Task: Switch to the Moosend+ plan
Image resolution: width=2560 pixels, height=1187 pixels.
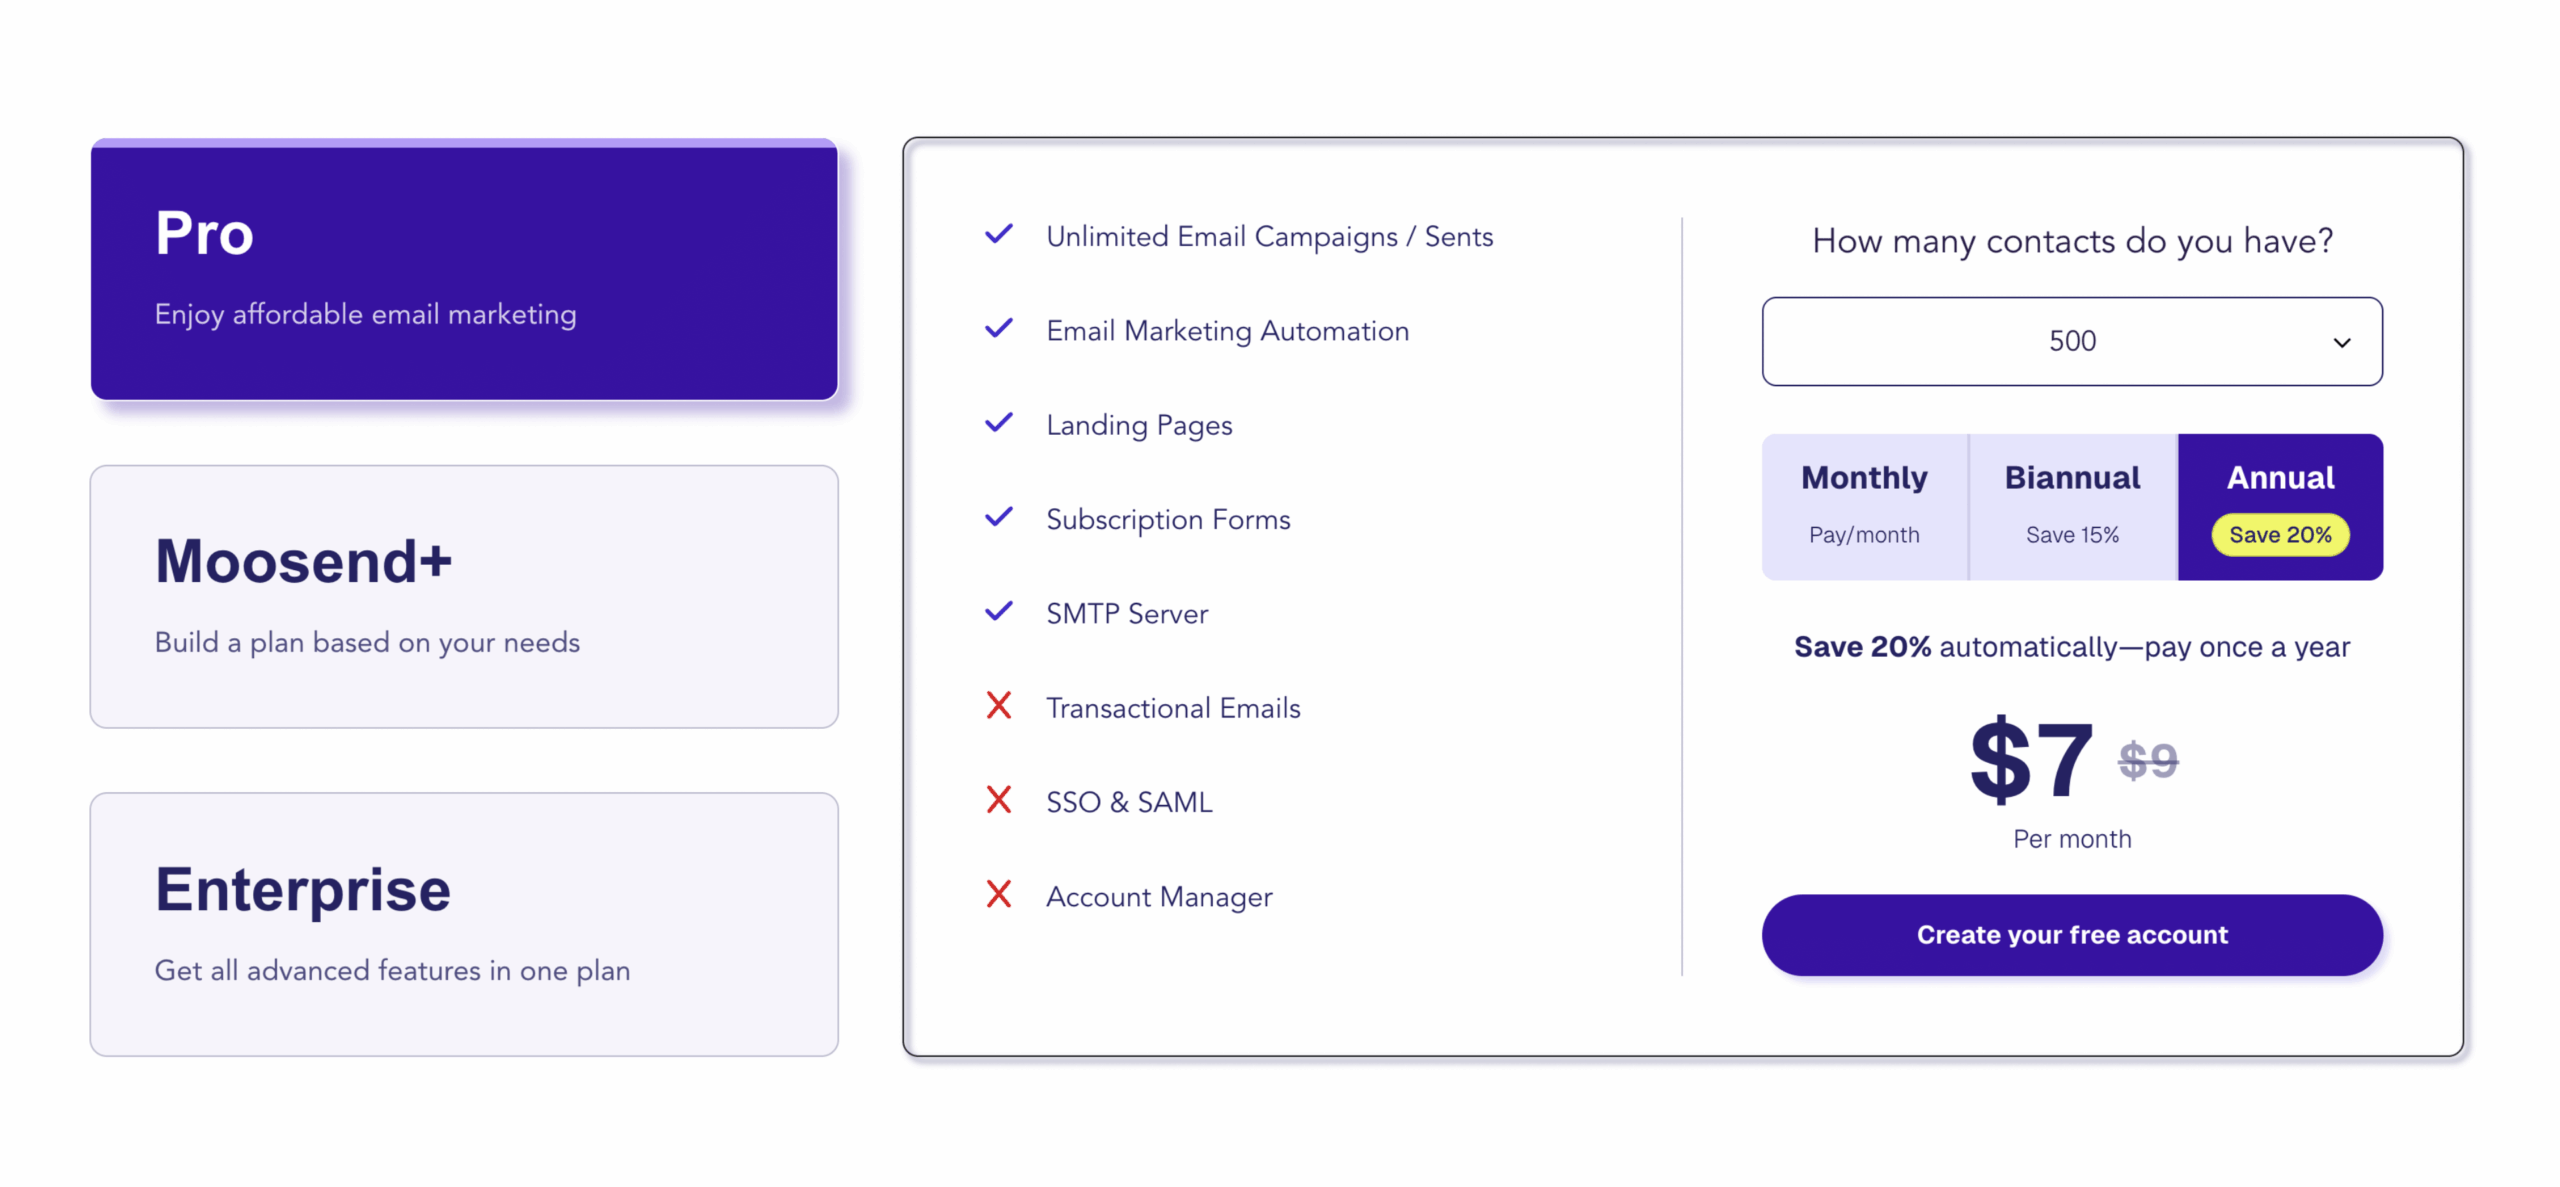Action: pyautogui.click(x=463, y=595)
